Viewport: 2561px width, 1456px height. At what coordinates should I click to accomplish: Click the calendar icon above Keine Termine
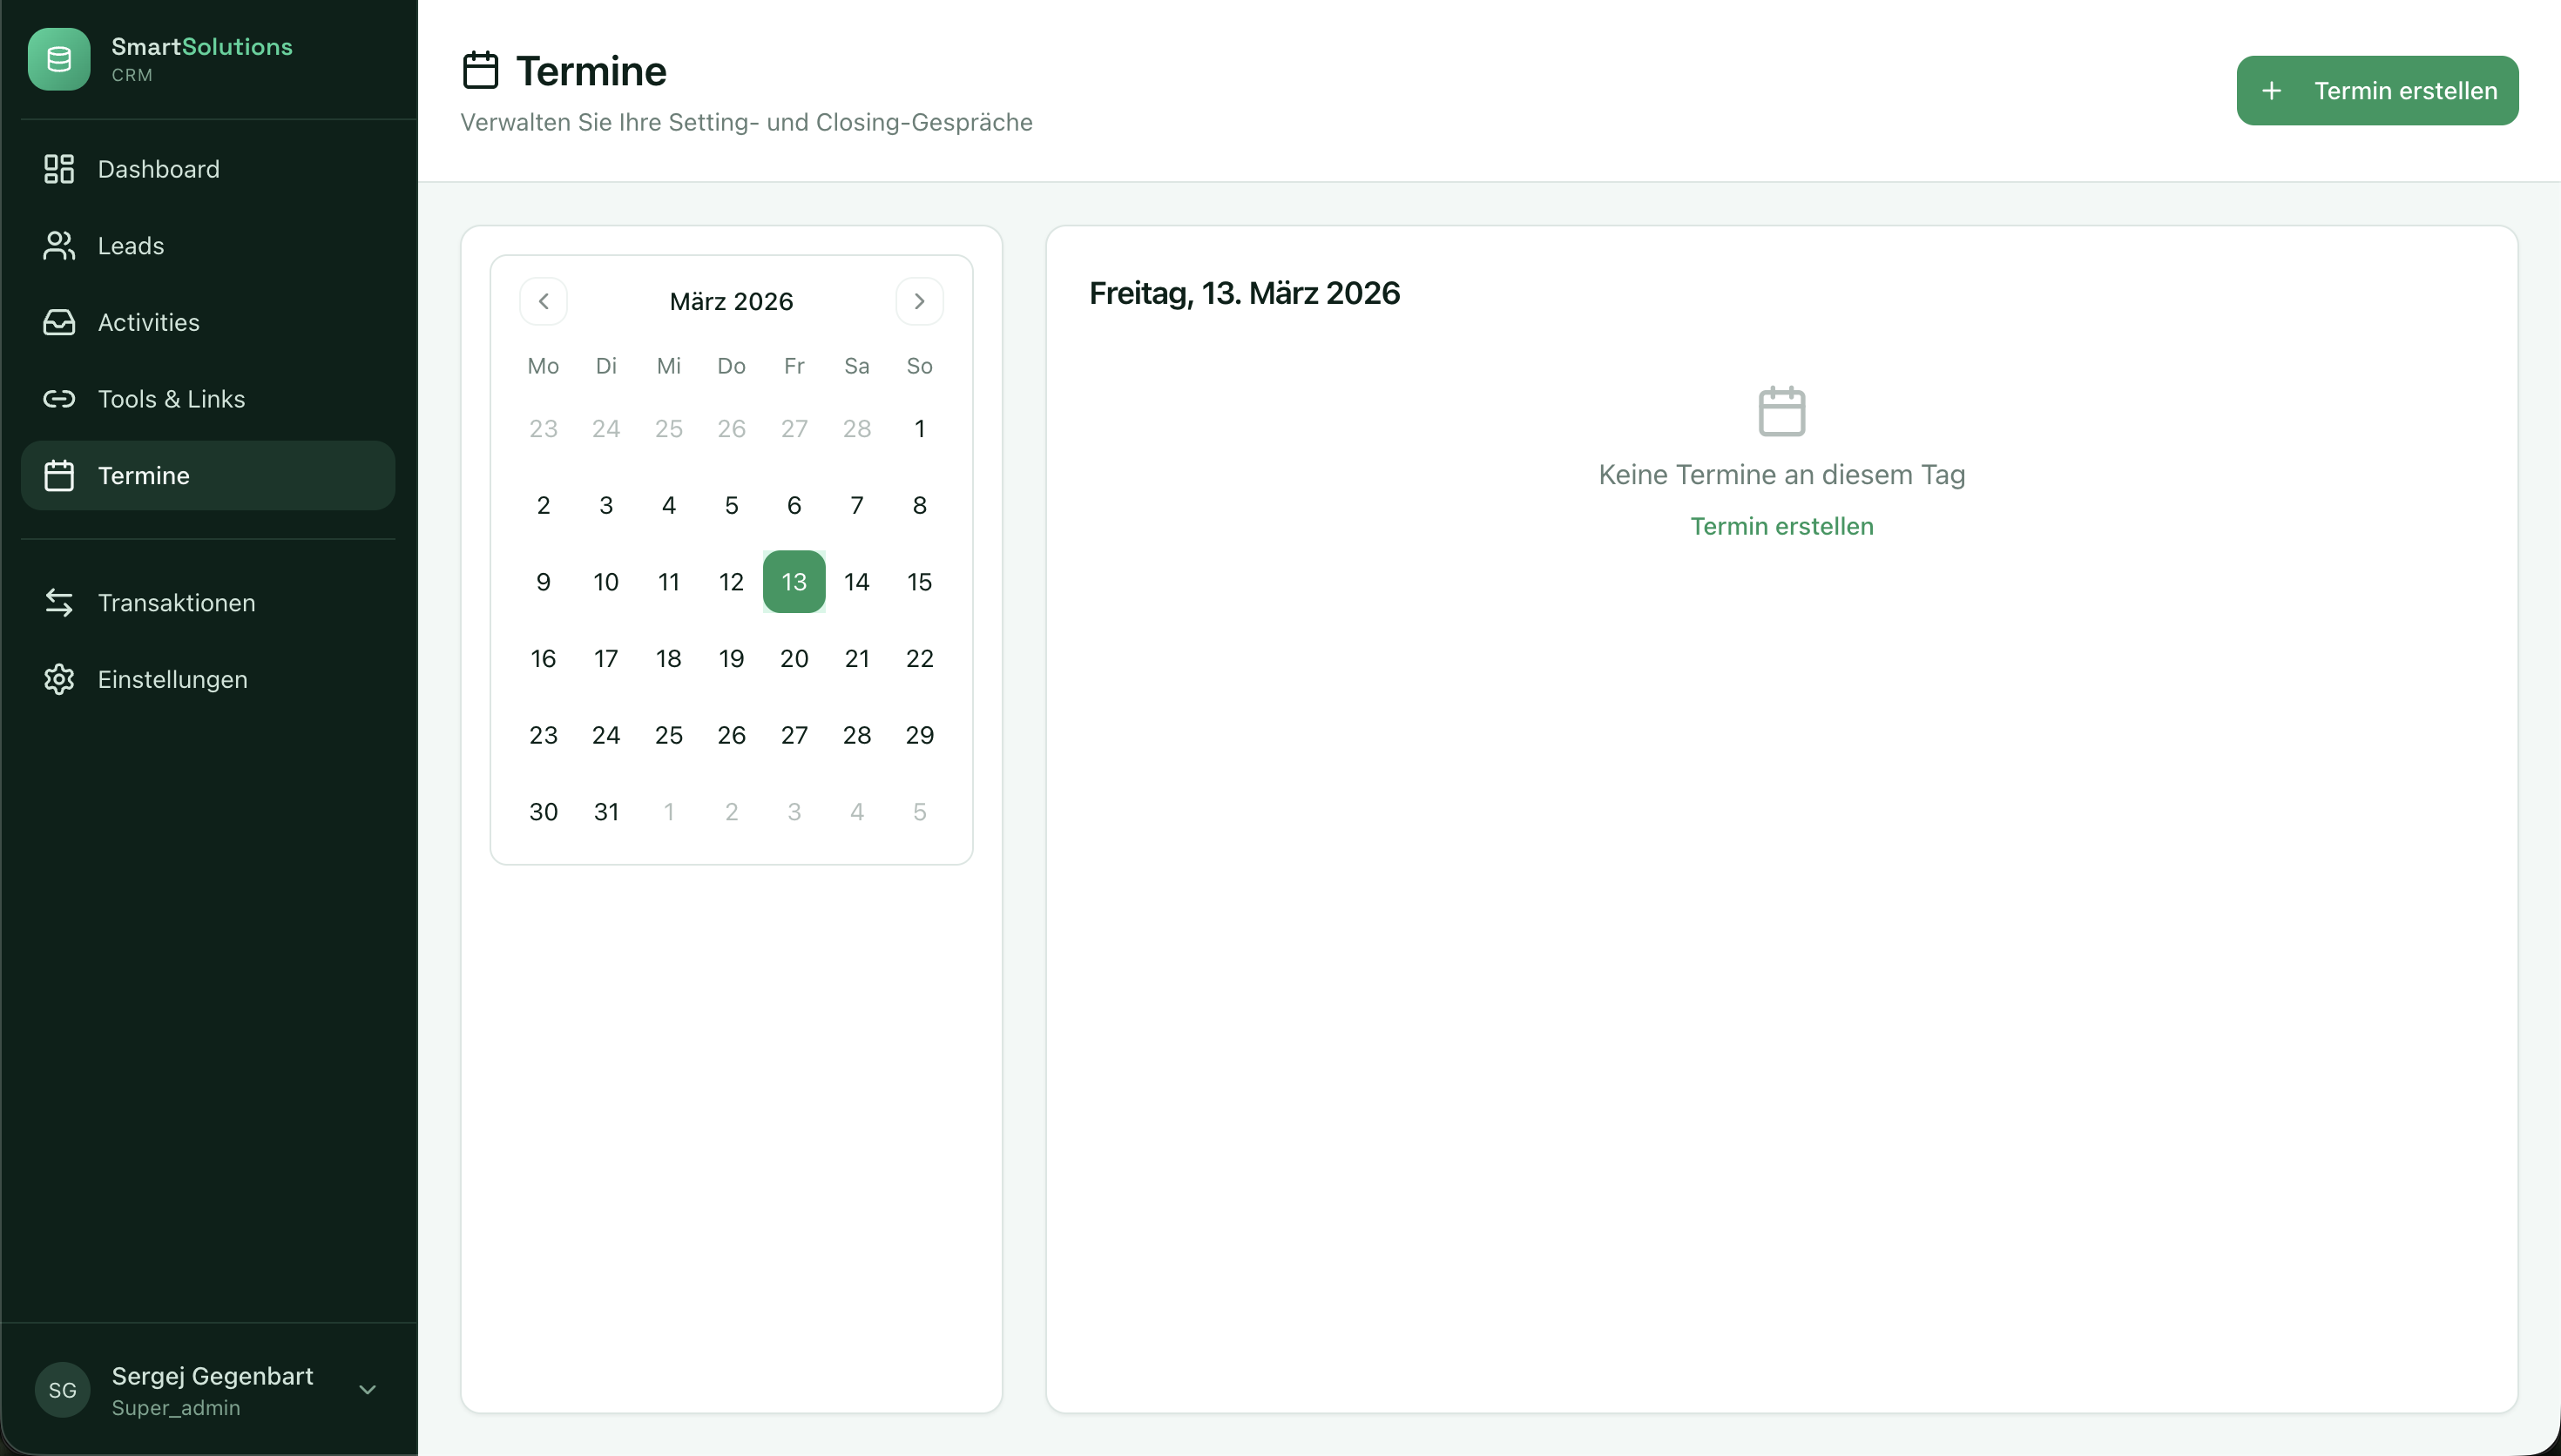(x=1781, y=410)
